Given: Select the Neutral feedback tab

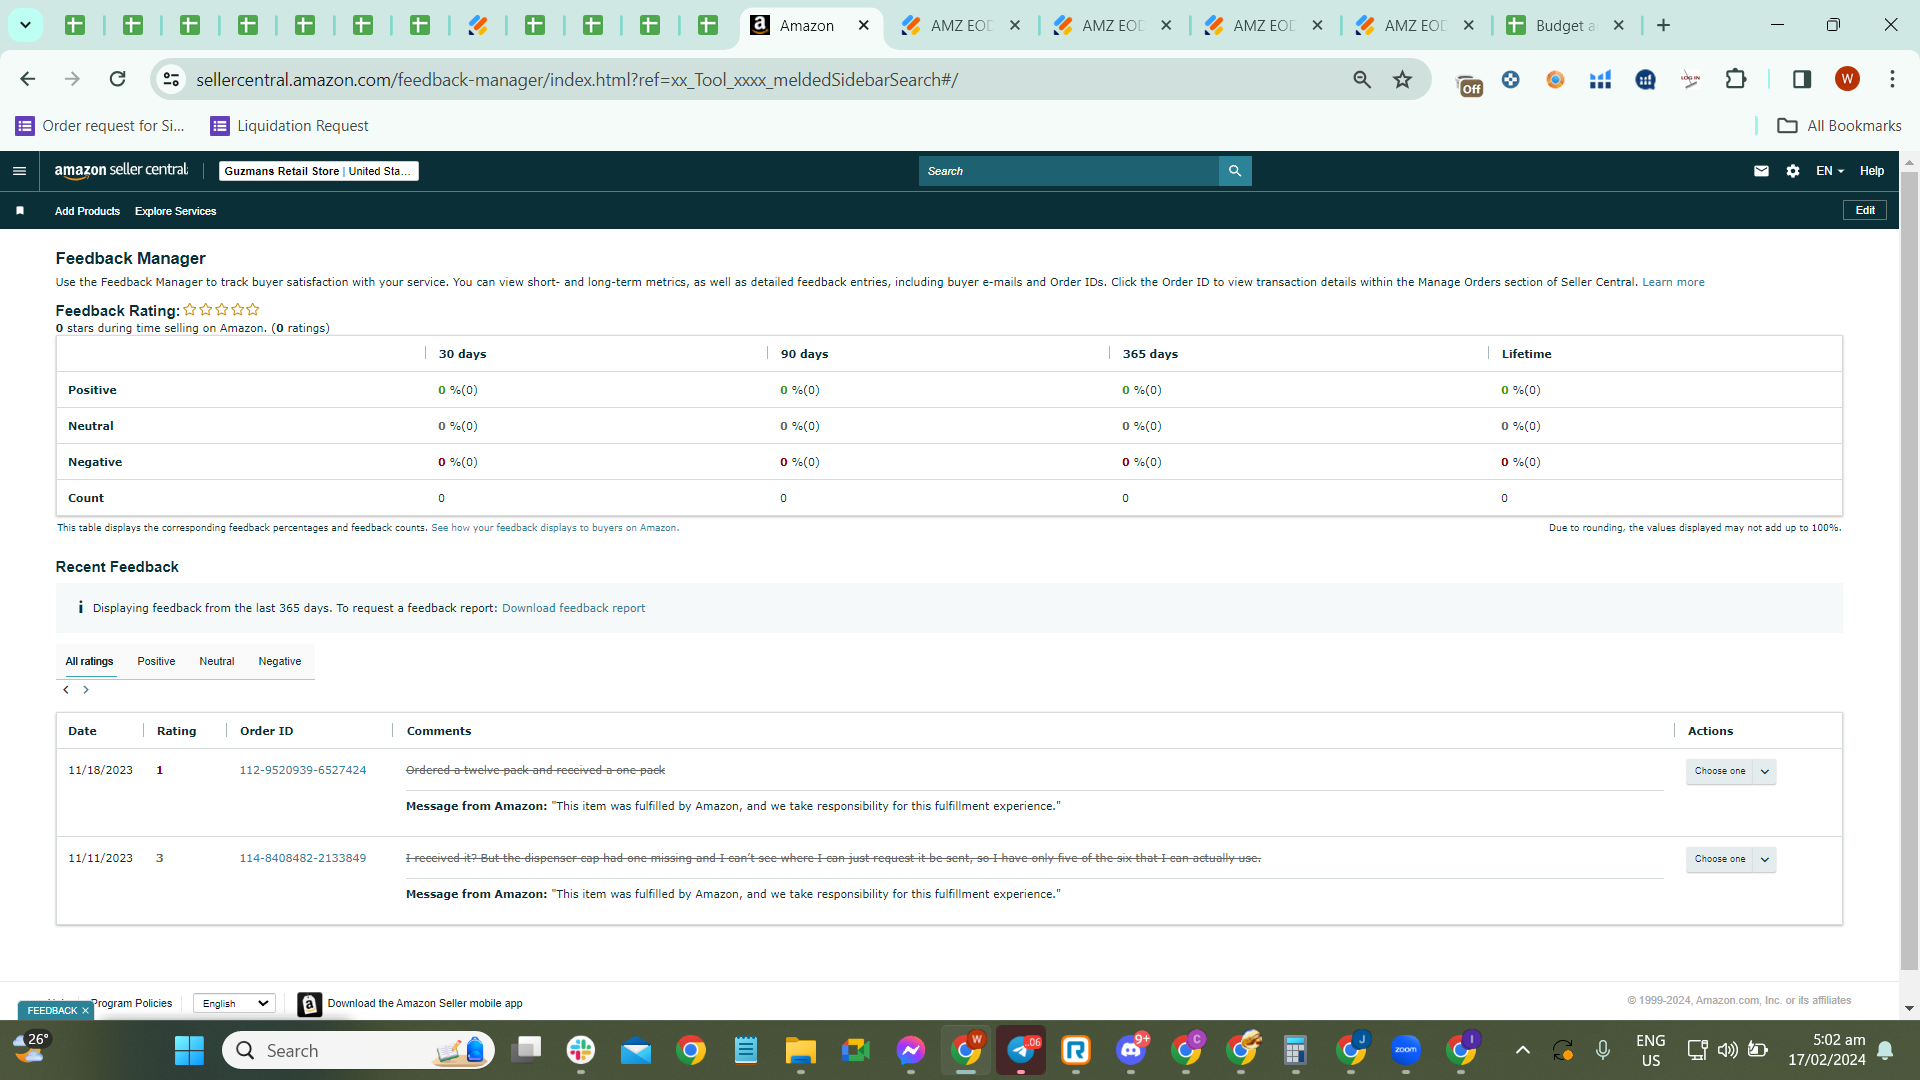Looking at the screenshot, I should point(217,662).
